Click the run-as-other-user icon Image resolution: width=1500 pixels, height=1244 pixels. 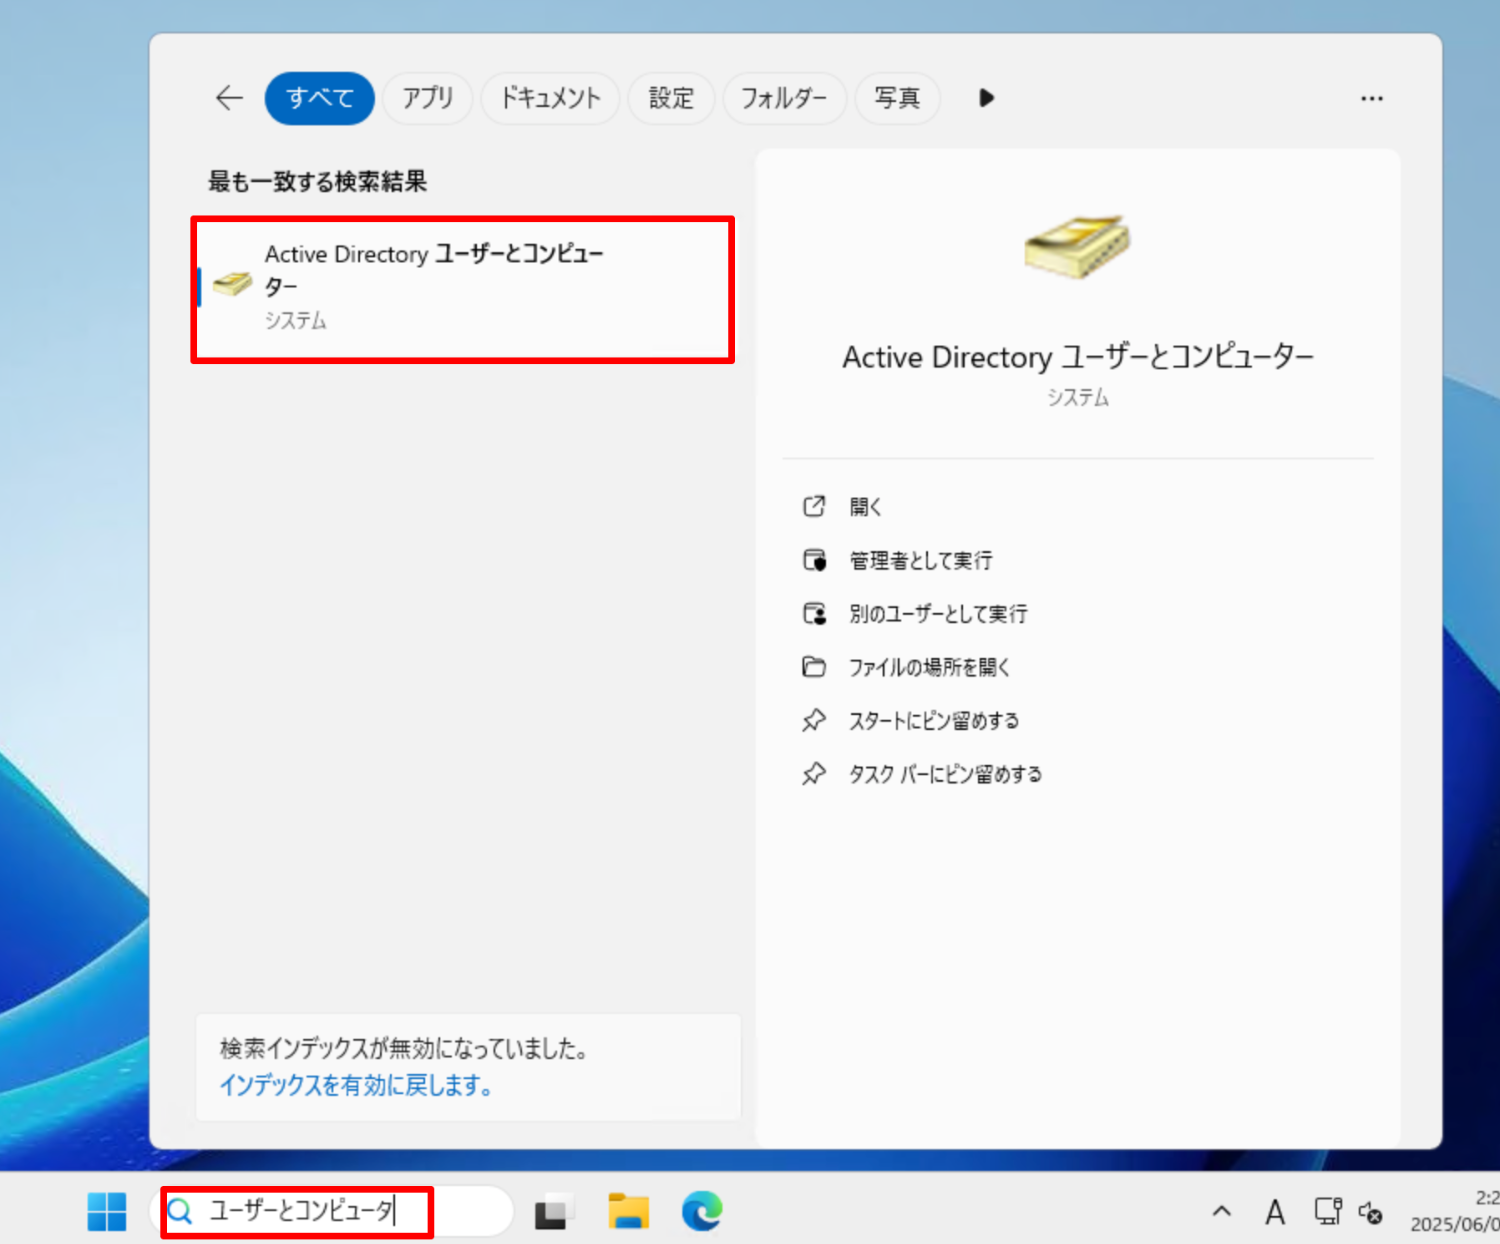[815, 613]
